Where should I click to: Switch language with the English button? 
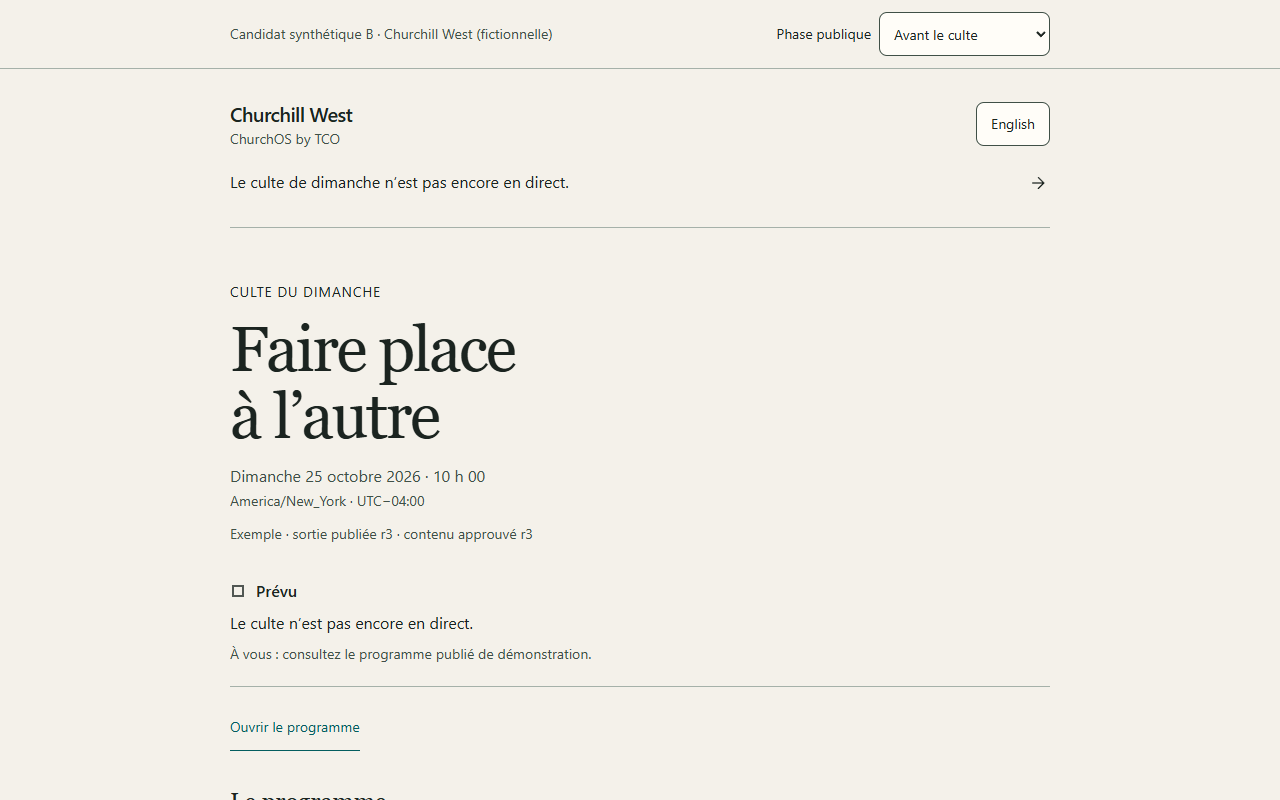point(1012,124)
